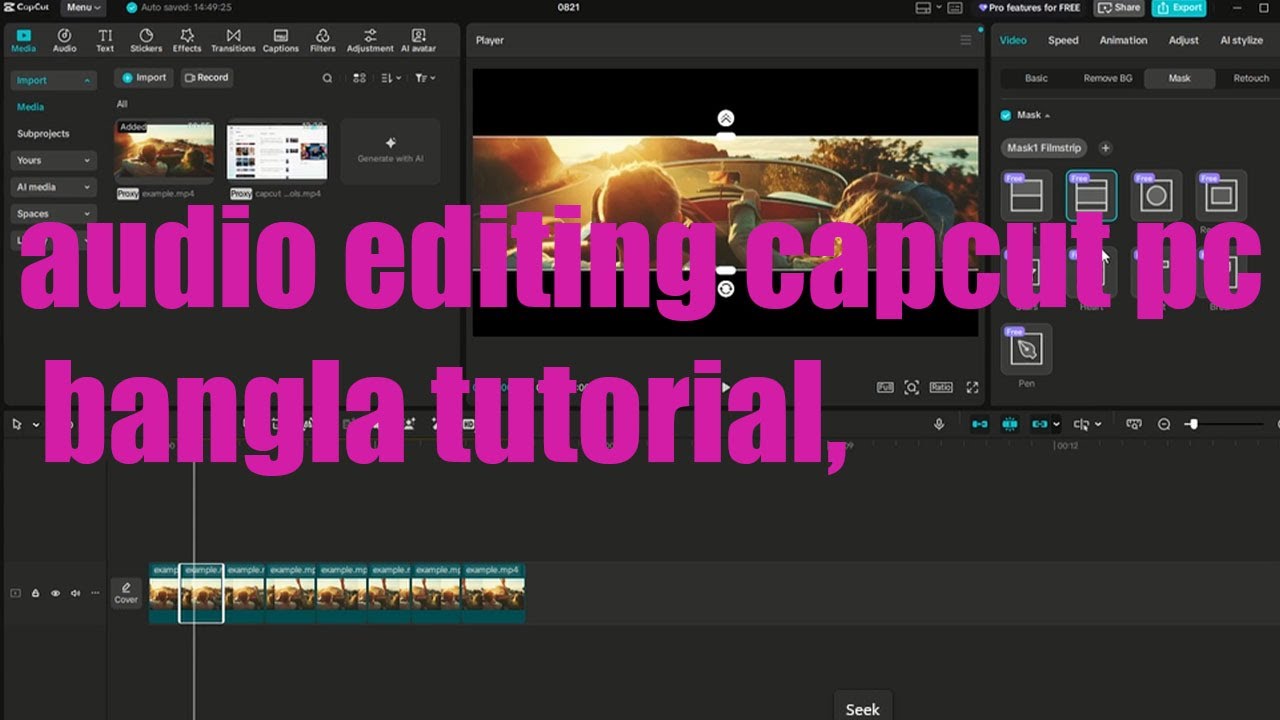Click the player focus/scan frame icon

click(911, 387)
